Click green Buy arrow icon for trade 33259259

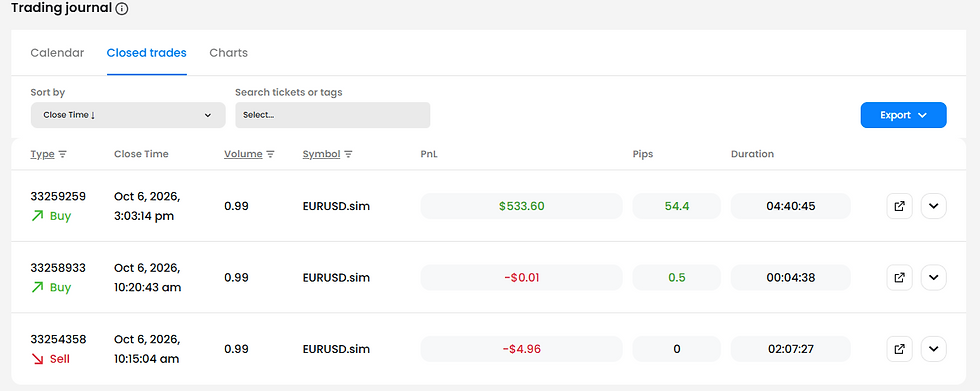click(38, 217)
